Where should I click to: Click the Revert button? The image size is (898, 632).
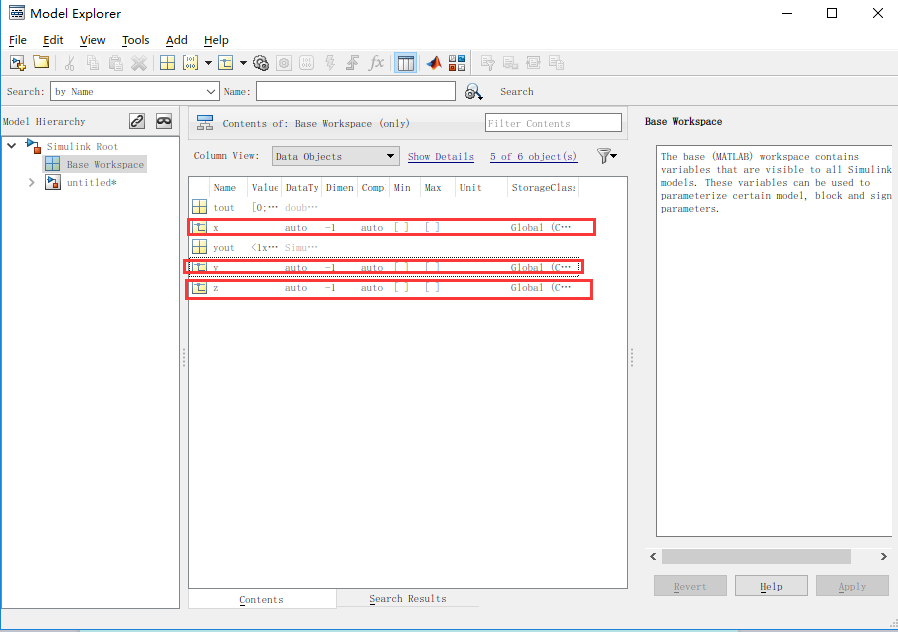(690, 586)
